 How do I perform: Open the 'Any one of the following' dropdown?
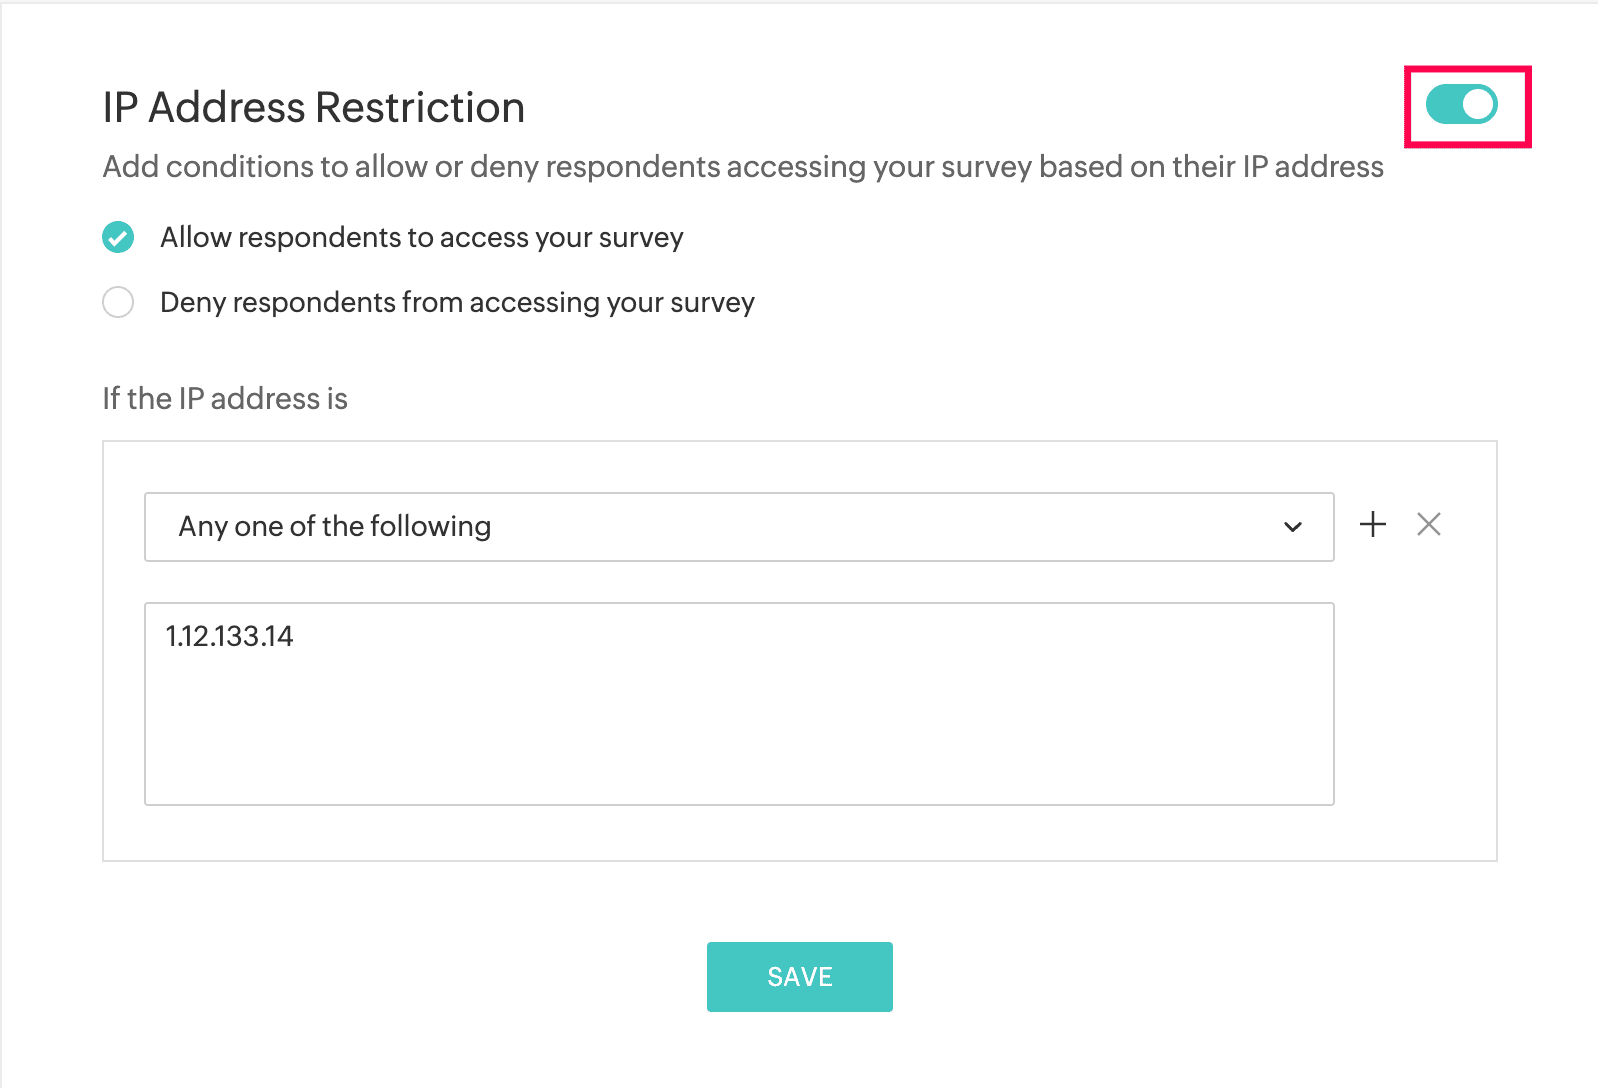(x=739, y=527)
